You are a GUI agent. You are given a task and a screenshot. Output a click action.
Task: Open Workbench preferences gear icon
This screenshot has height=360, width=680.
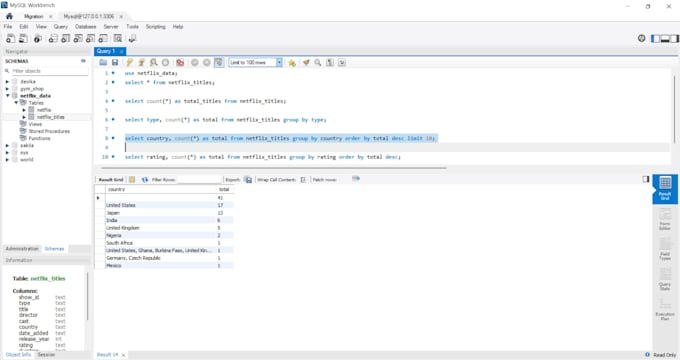pyautogui.click(x=642, y=38)
